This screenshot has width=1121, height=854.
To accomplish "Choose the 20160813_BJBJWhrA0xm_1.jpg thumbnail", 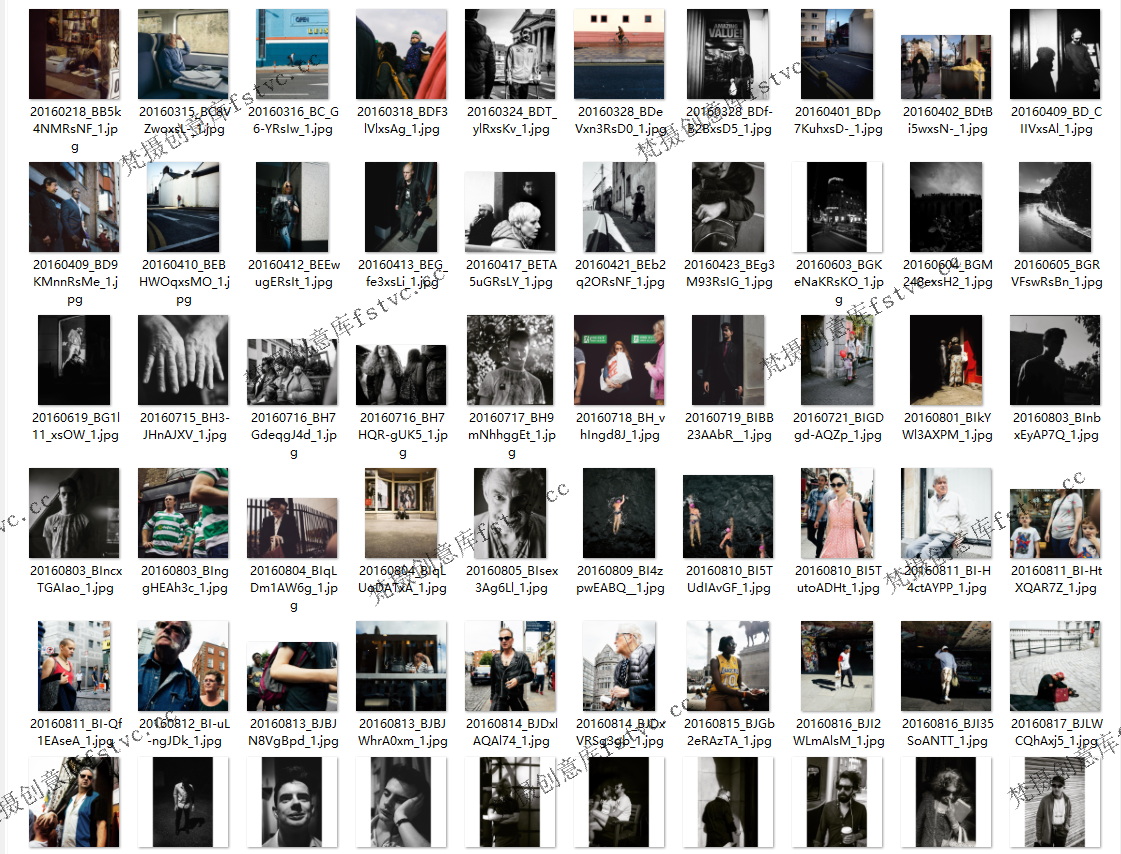I will [x=402, y=666].
